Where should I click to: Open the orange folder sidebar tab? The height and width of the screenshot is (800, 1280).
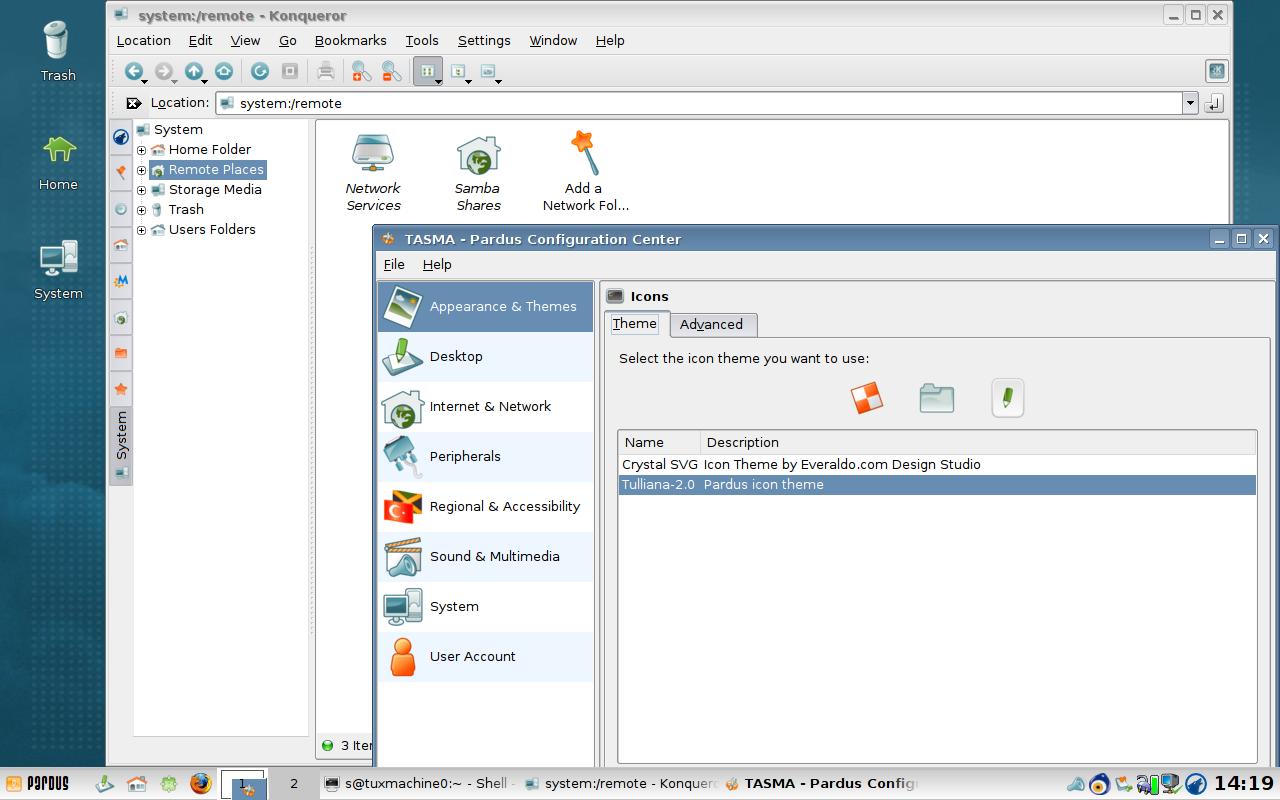(121, 352)
